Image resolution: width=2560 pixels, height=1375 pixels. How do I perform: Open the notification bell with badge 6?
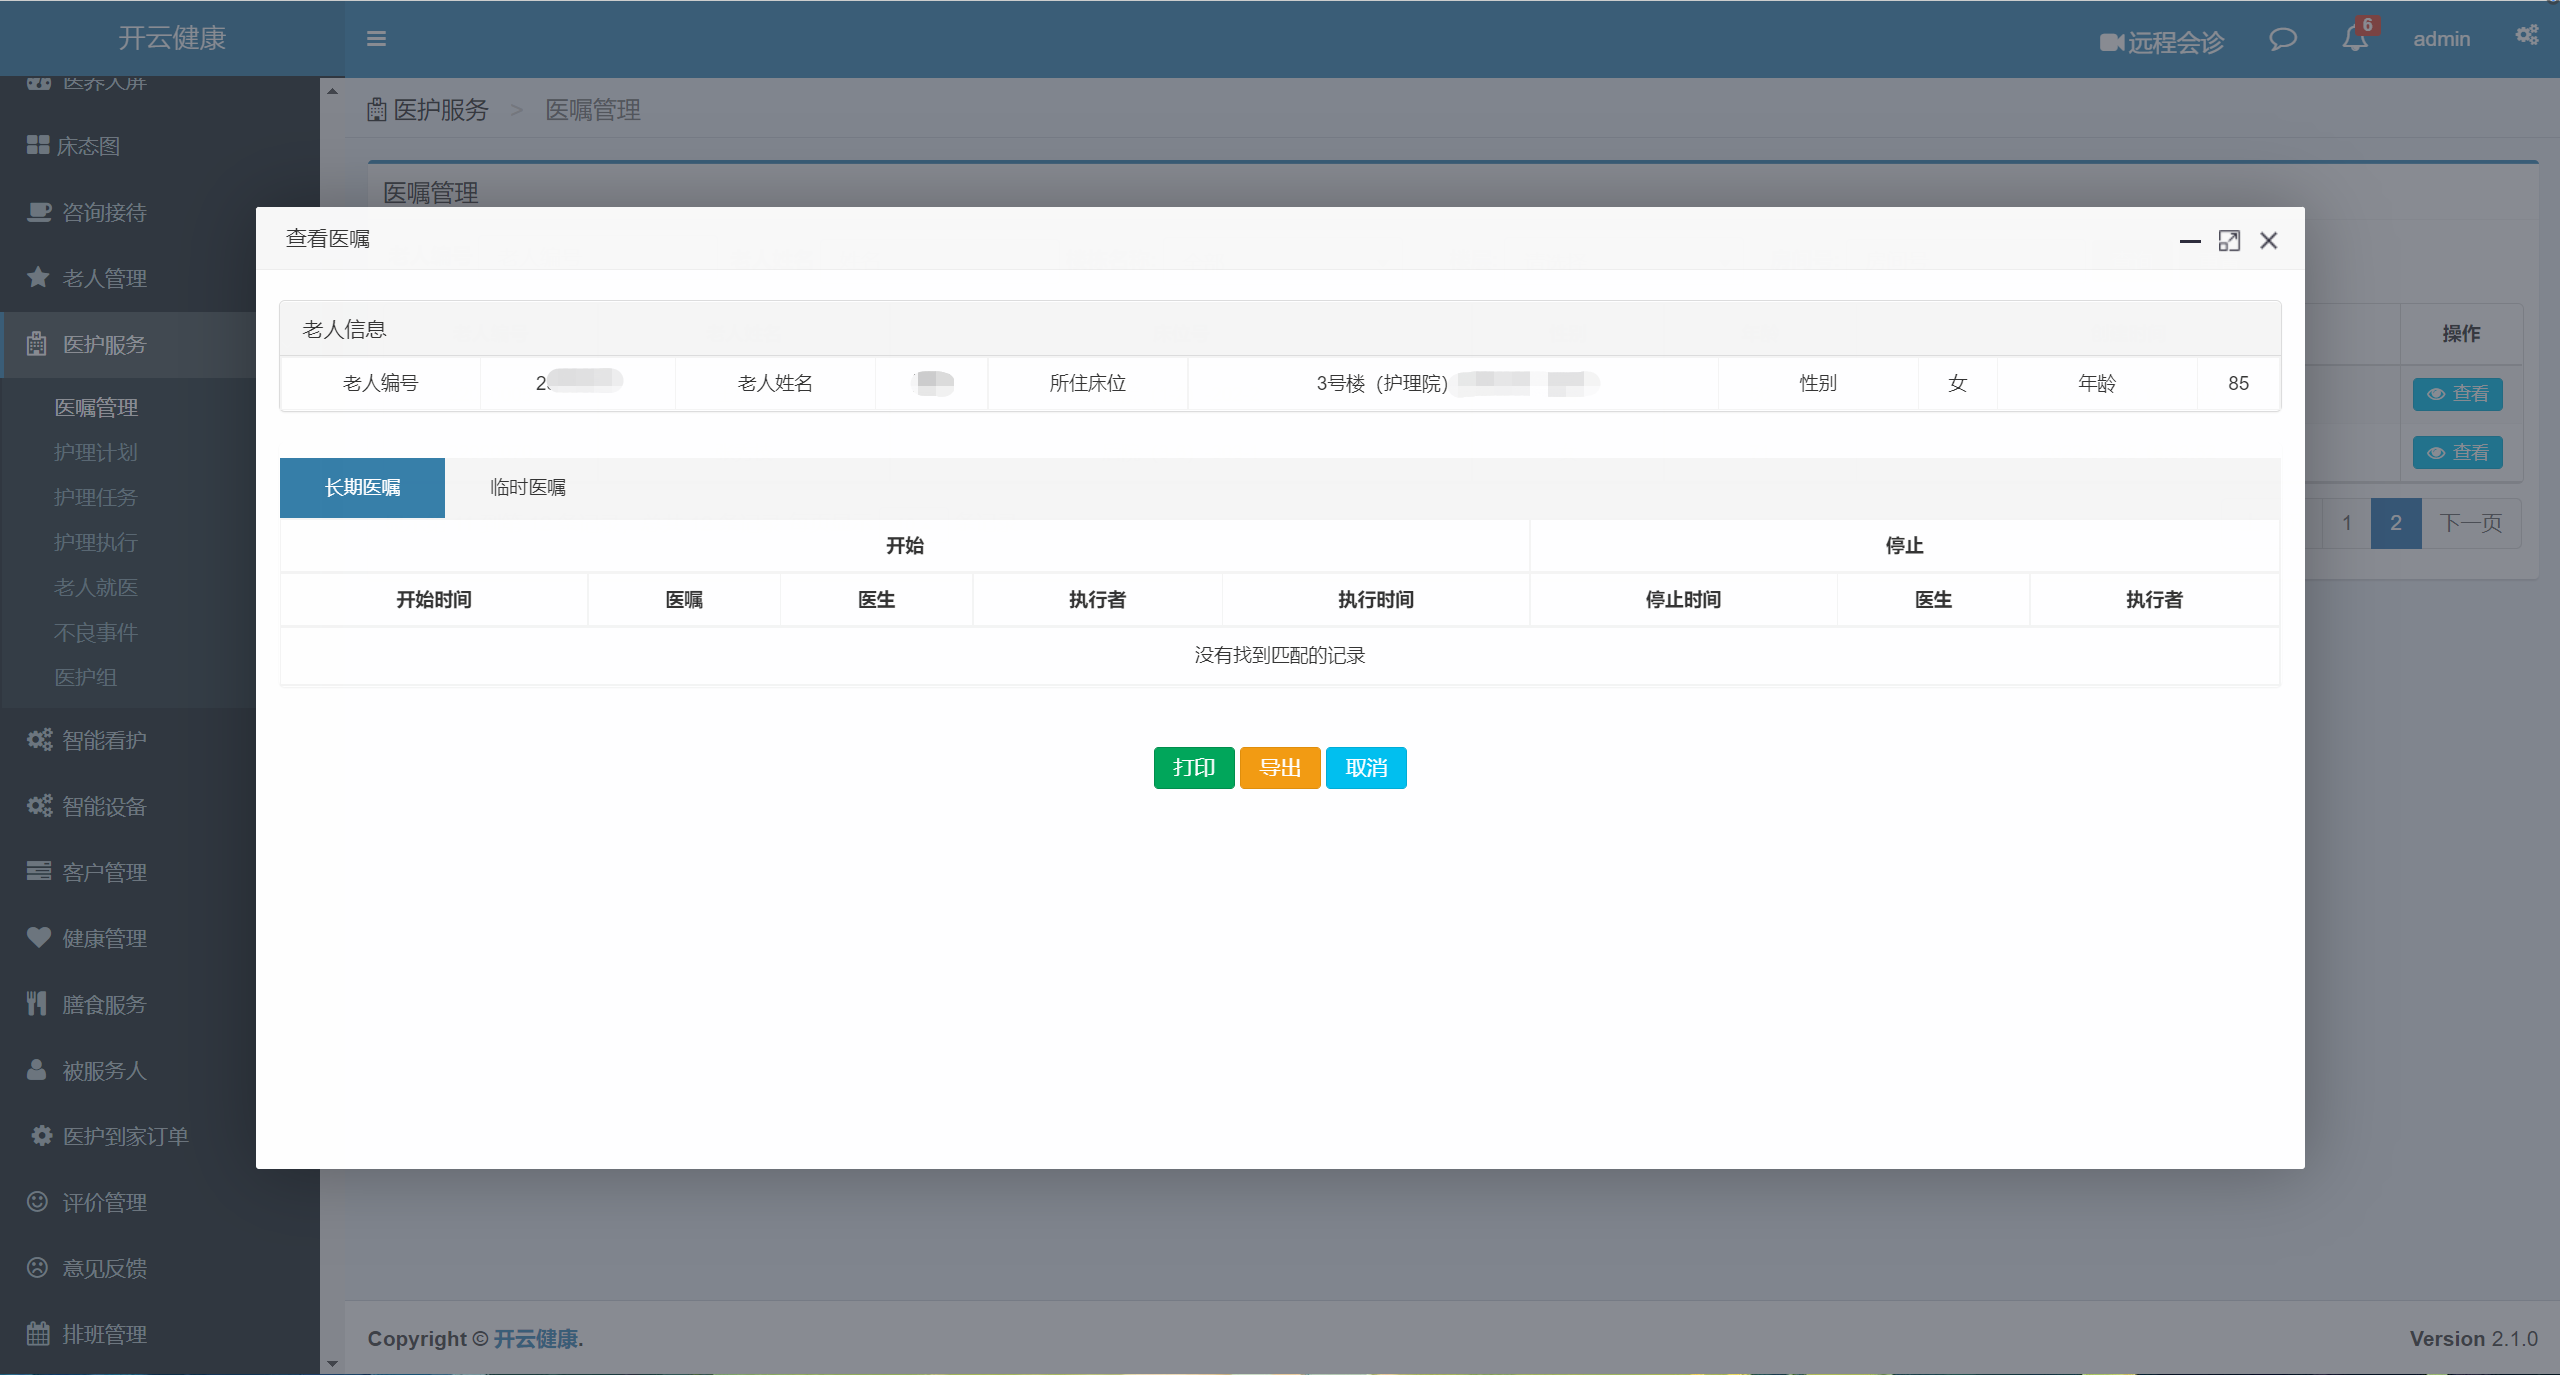tap(2356, 39)
